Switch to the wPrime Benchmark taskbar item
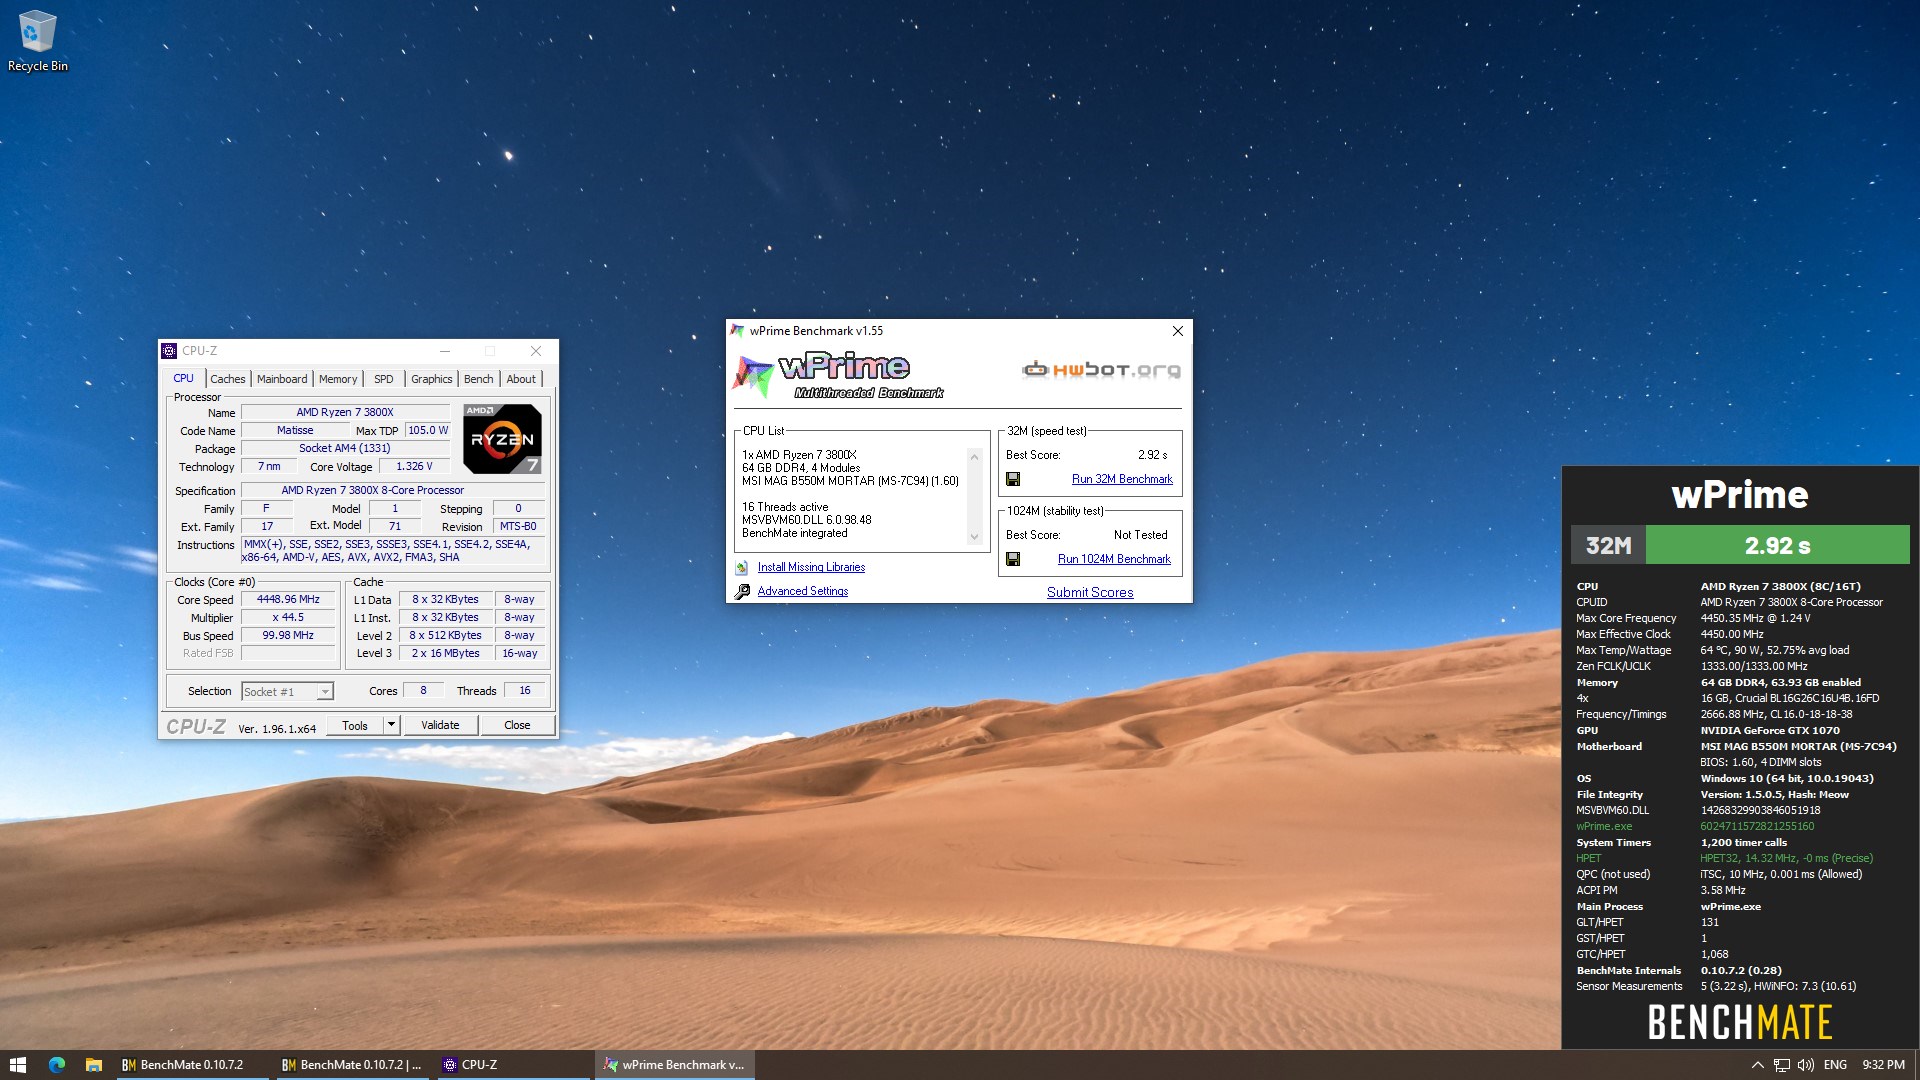Screen dimensions: 1920x1080 point(675,1065)
